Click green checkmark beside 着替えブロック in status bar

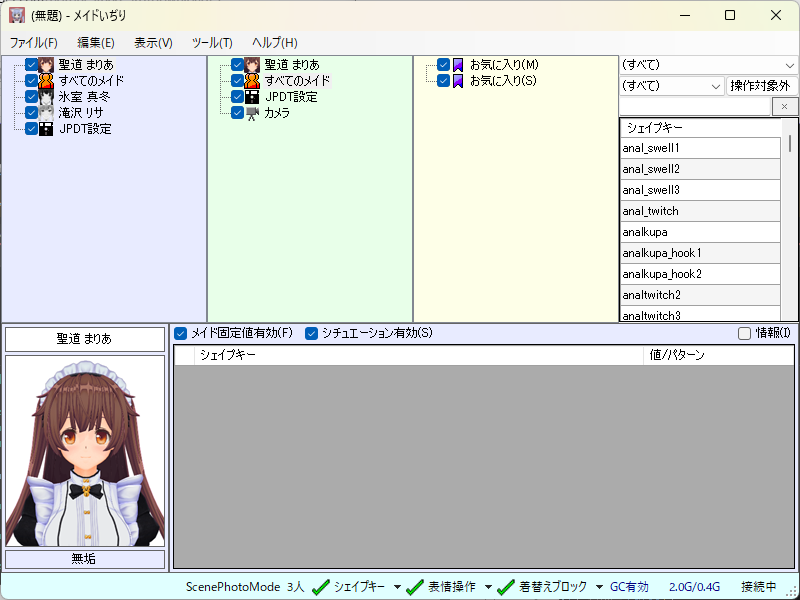tap(505, 587)
